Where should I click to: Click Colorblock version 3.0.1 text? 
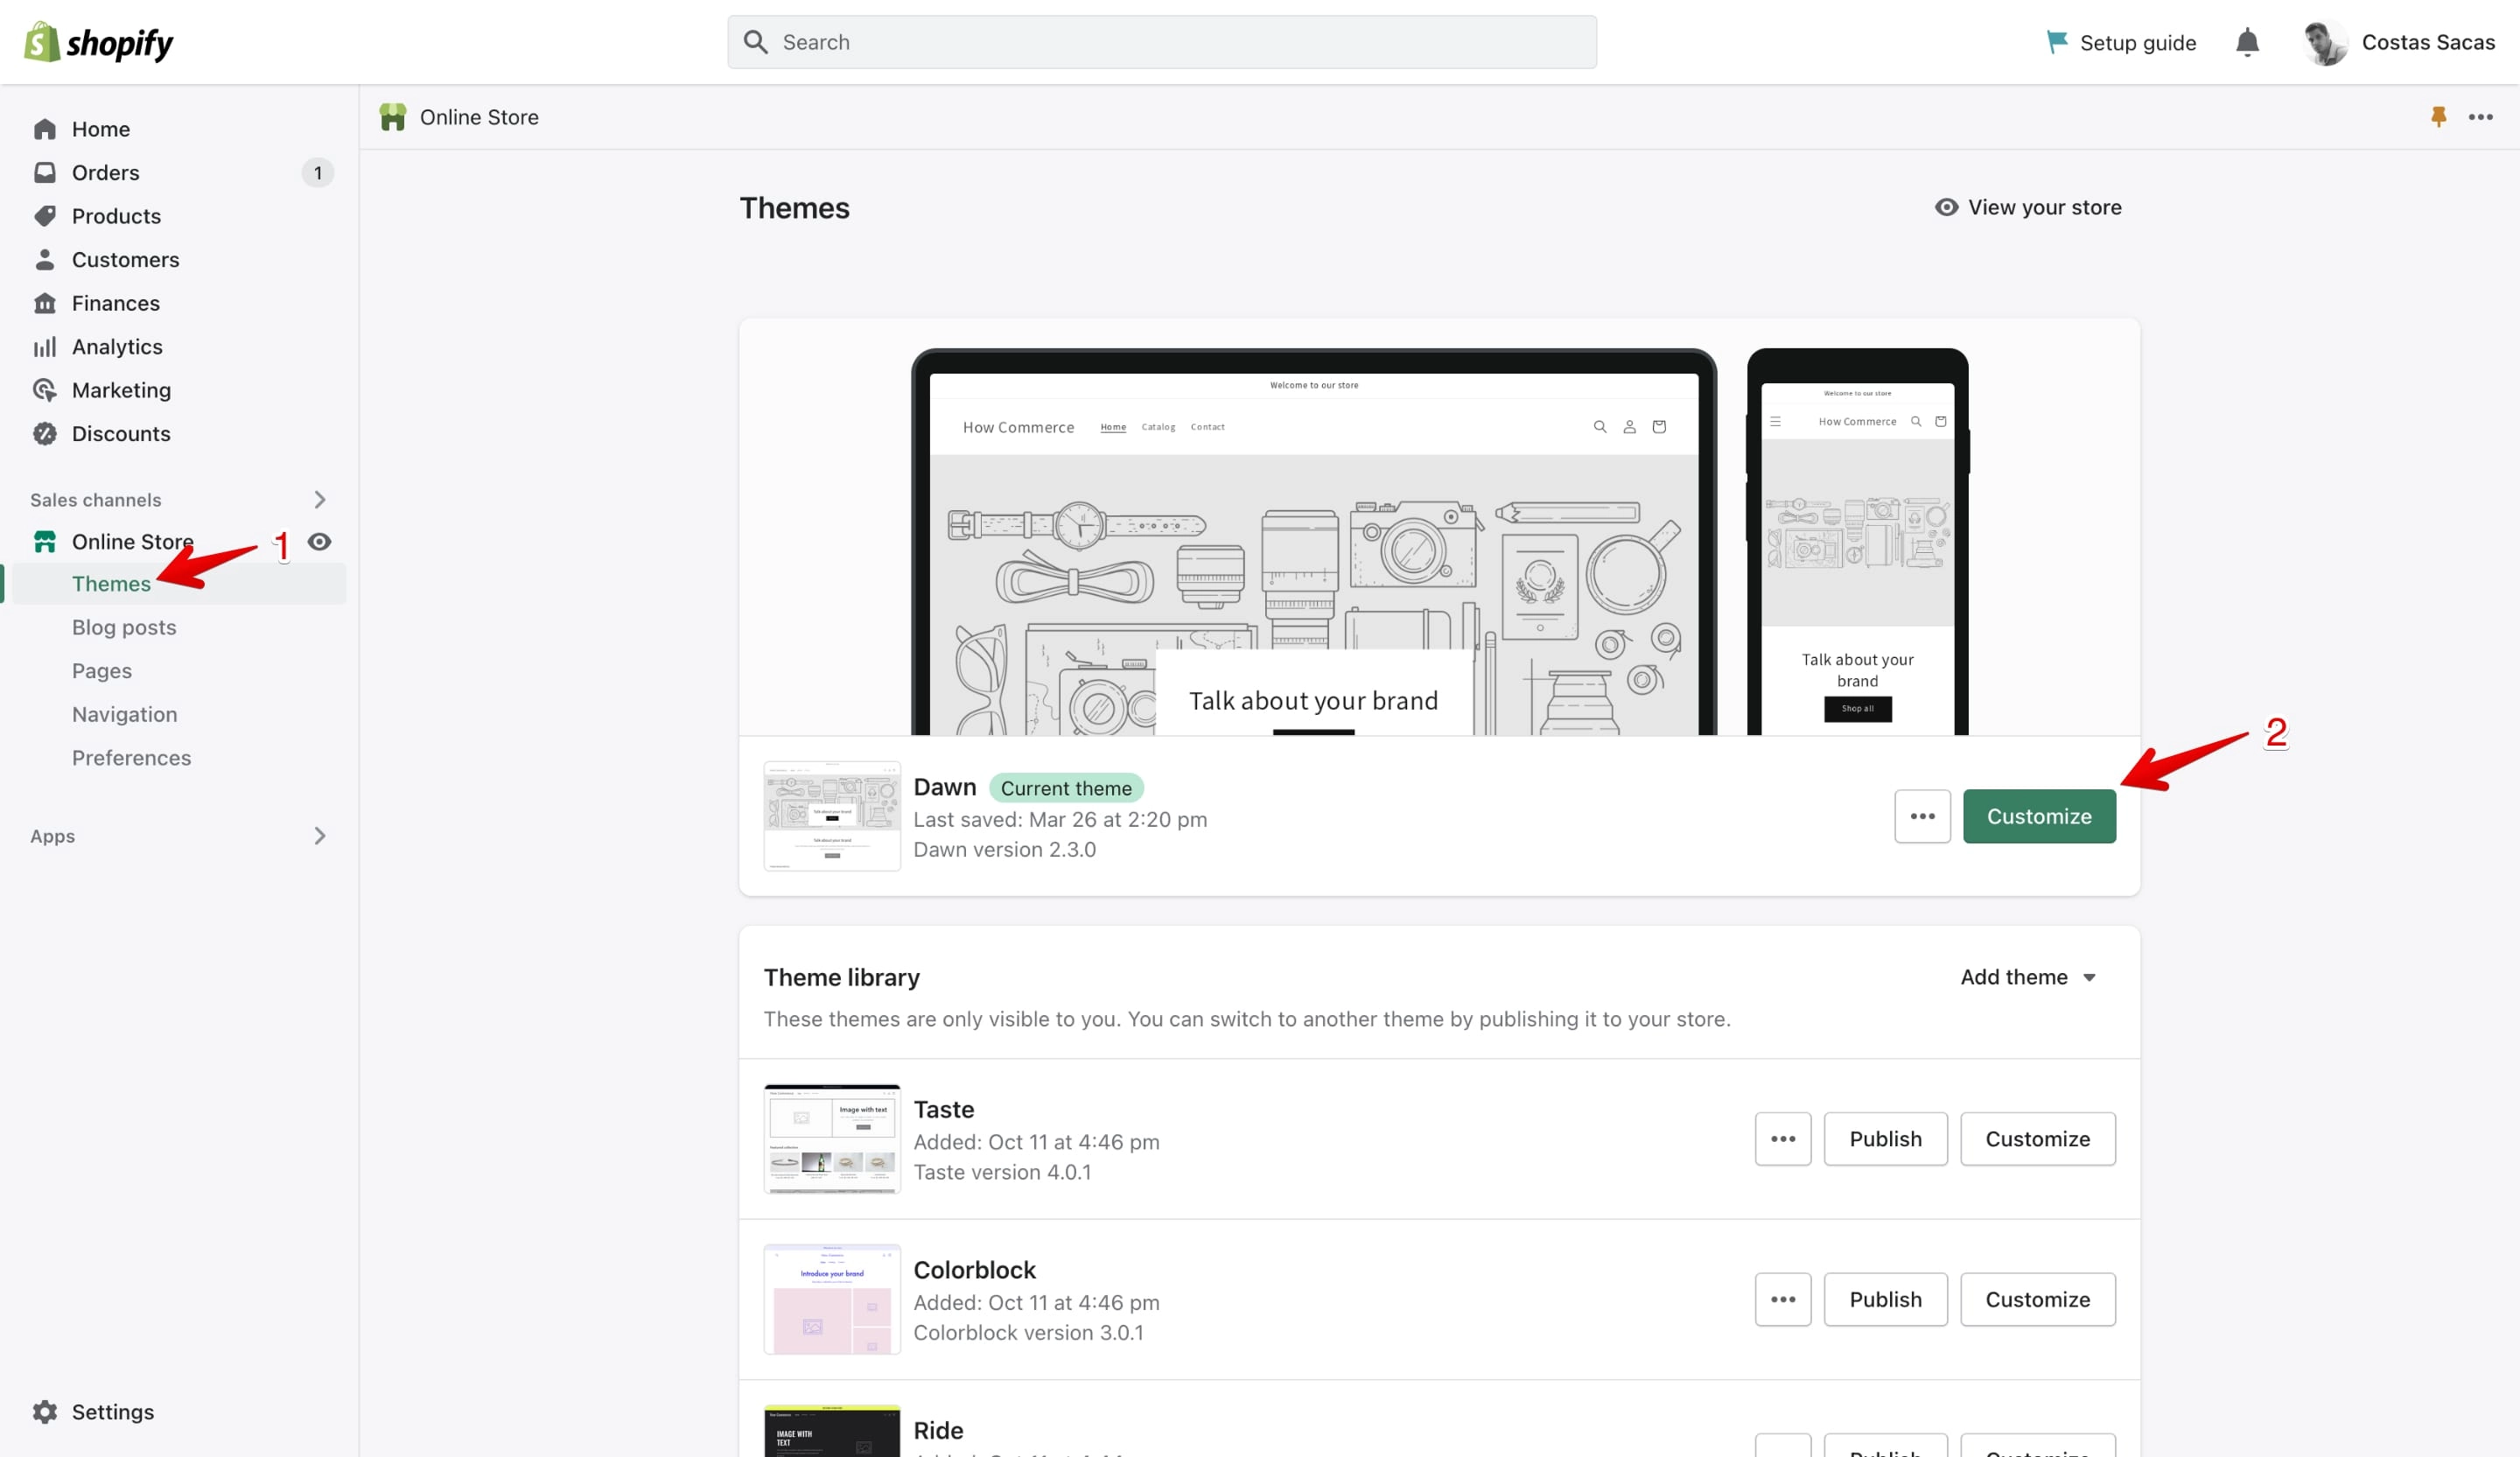1028,1332
